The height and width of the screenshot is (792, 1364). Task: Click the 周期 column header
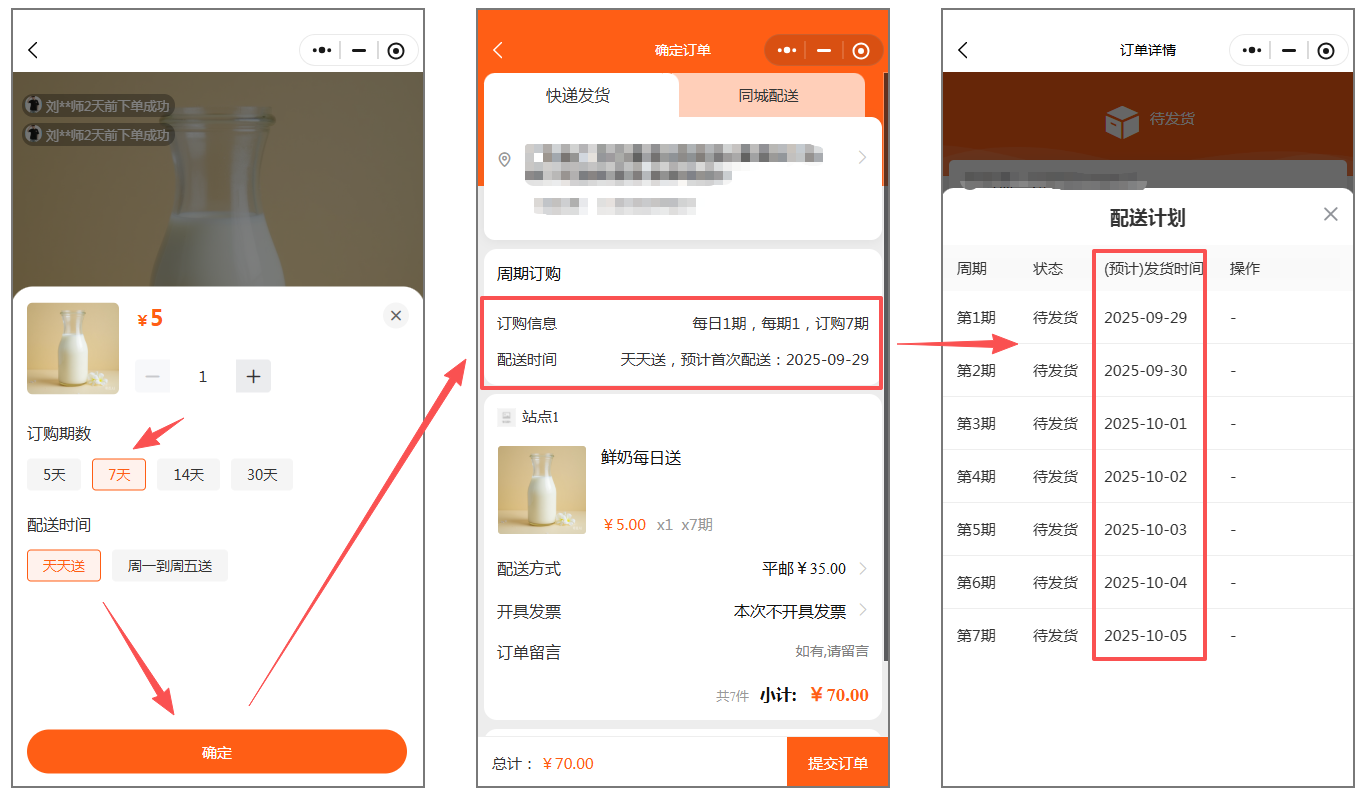(x=972, y=269)
